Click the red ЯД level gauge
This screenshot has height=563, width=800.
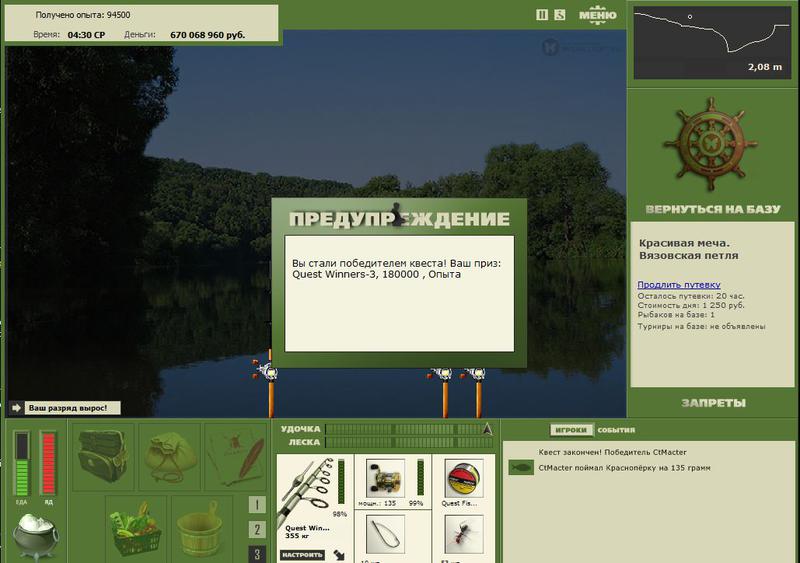pos(48,463)
